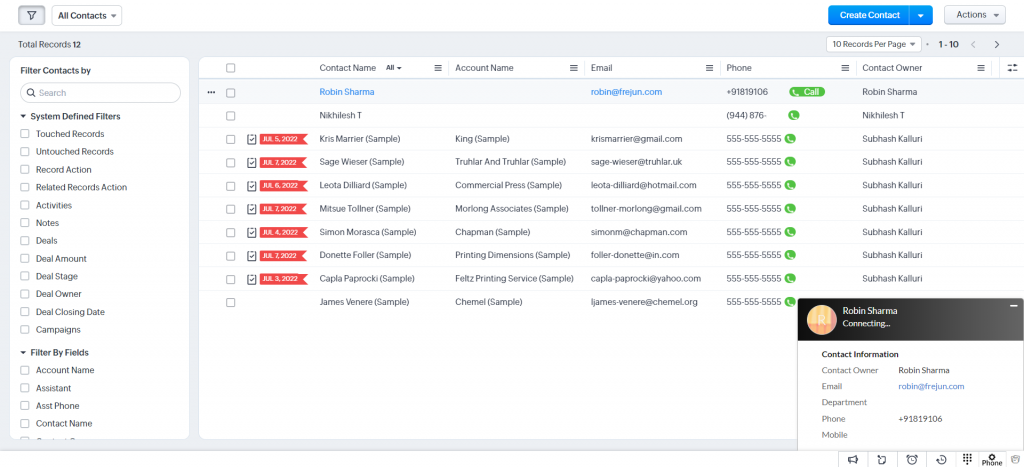Click the Search filters input field
The image size is (1024, 467).
point(101,93)
